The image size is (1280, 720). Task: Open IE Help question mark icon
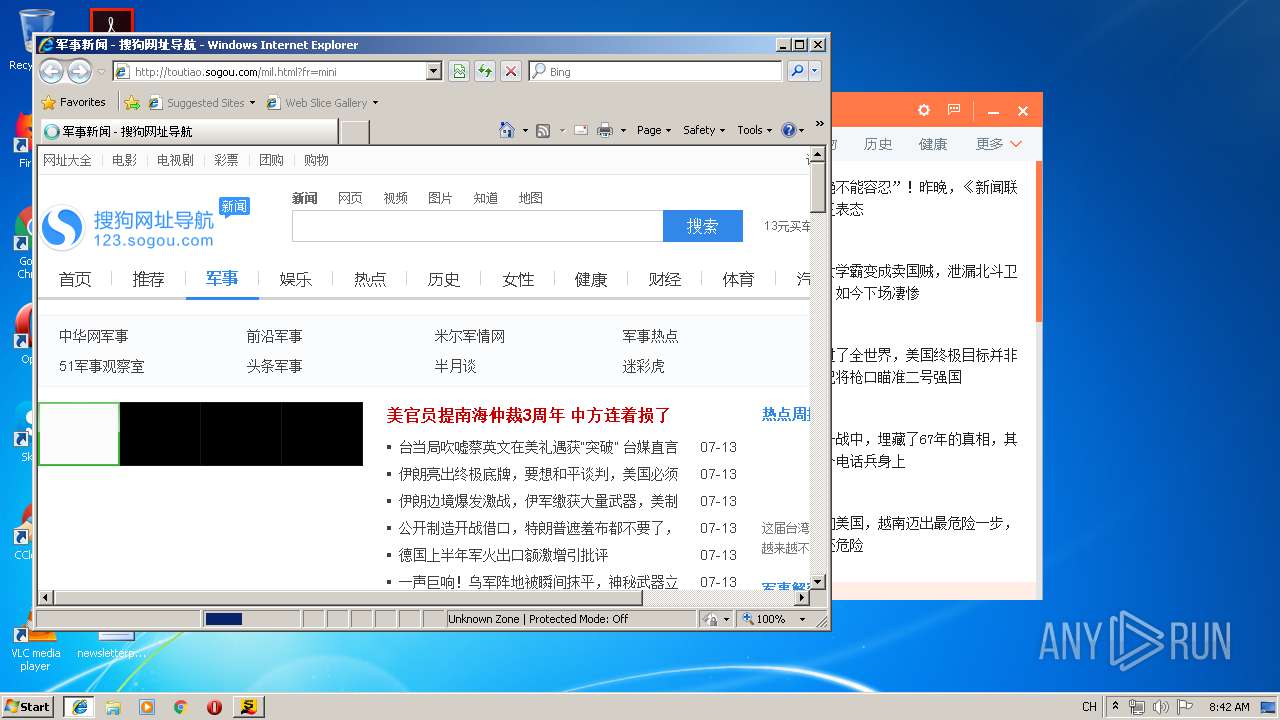click(x=788, y=130)
